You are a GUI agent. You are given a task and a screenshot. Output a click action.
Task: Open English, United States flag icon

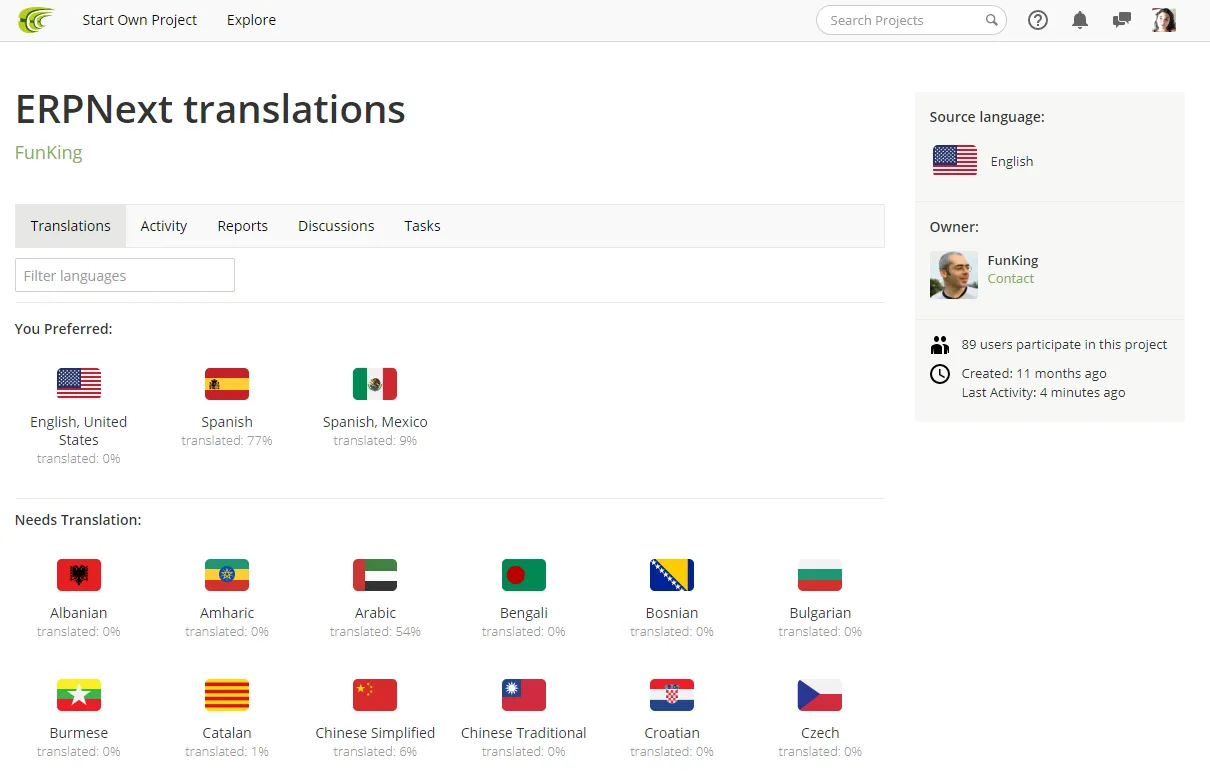tap(79, 384)
